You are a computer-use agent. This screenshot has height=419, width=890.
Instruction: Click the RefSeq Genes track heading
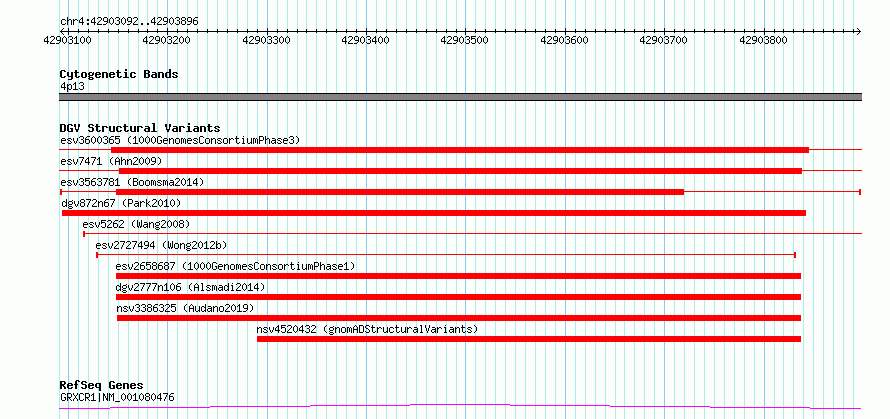102,386
